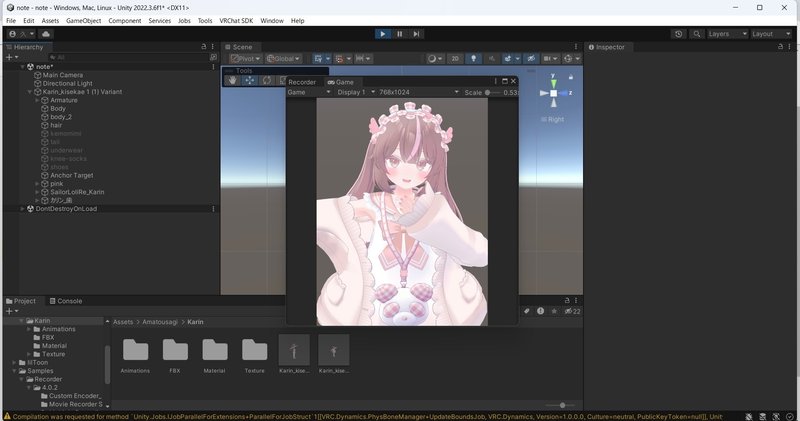Expand the Armature object
The image size is (800, 421).
tap(37, 101)
